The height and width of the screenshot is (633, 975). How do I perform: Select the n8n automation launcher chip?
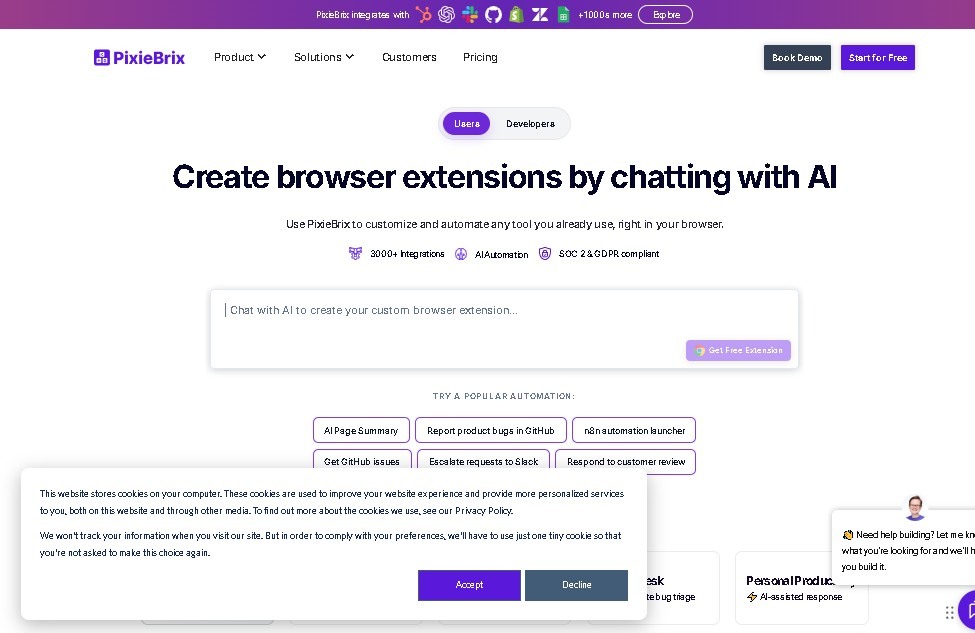[634, 430]
